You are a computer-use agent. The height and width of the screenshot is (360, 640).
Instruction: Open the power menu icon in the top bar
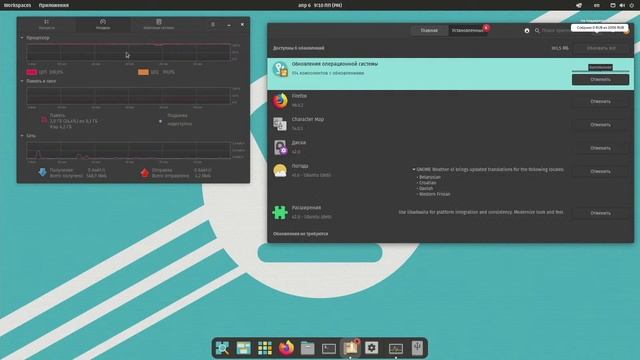pos(631,5)
